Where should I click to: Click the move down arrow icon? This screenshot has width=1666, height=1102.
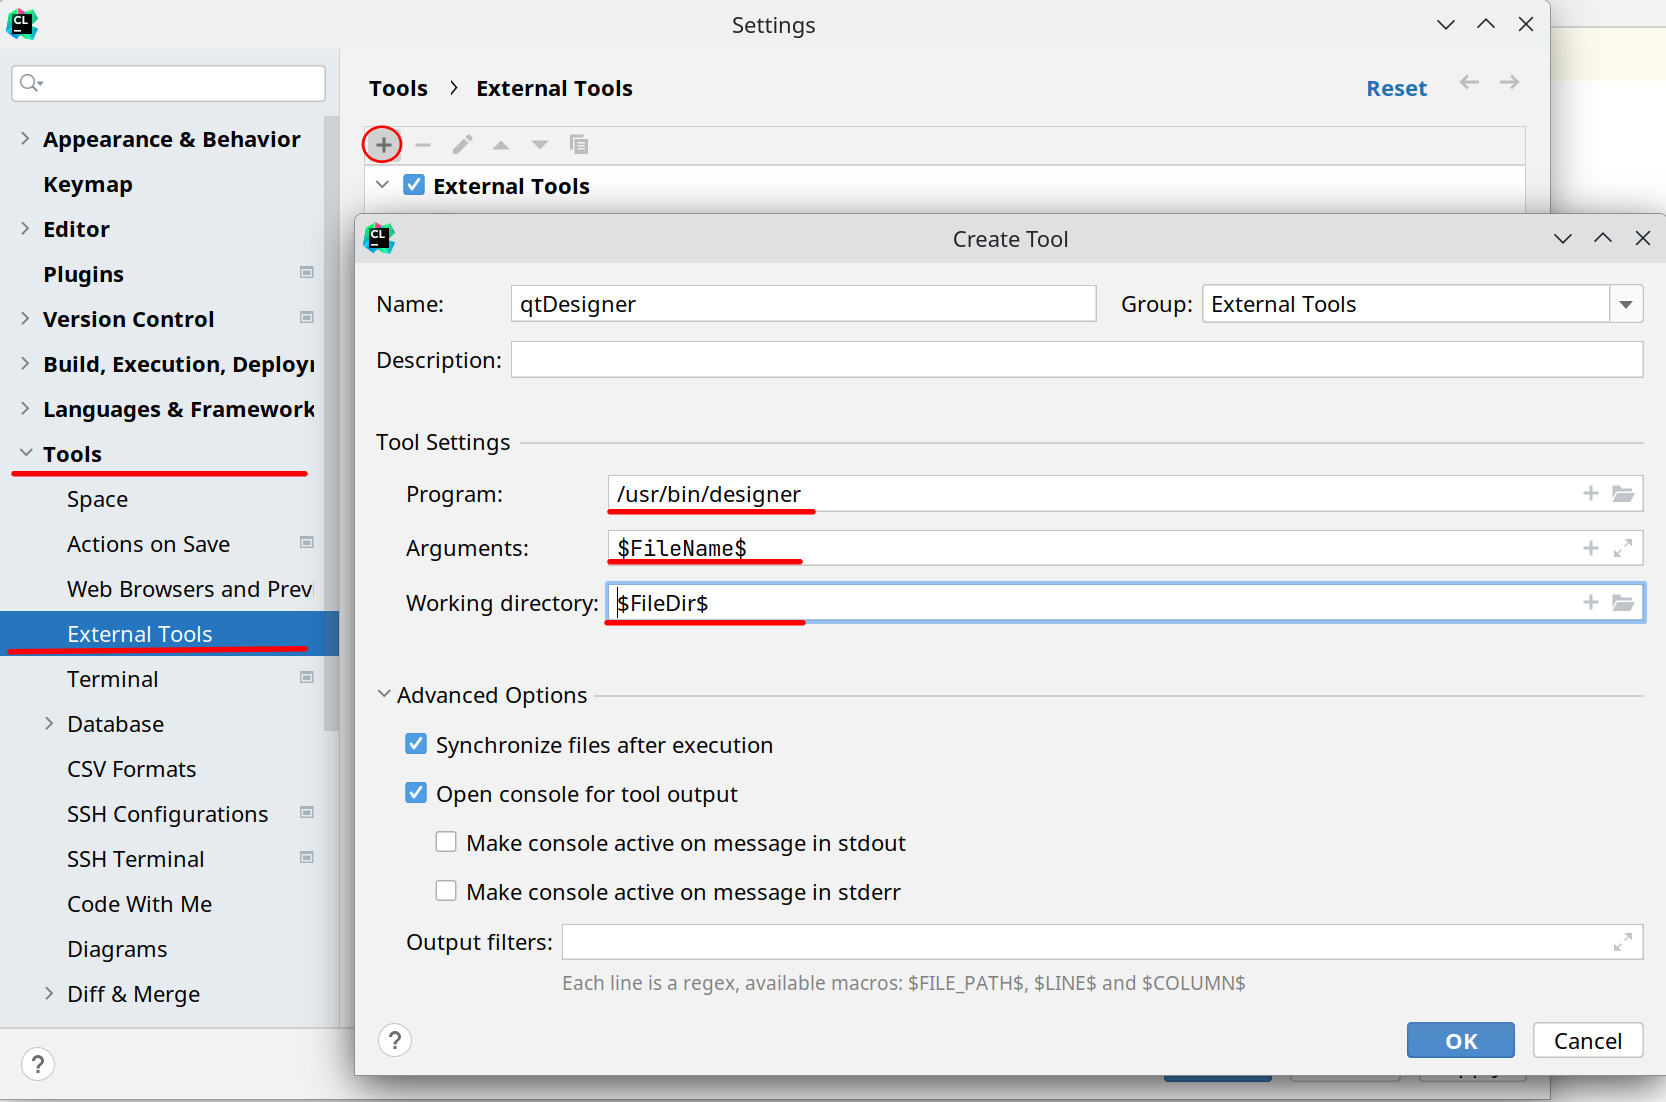click(x=540, y=145)
